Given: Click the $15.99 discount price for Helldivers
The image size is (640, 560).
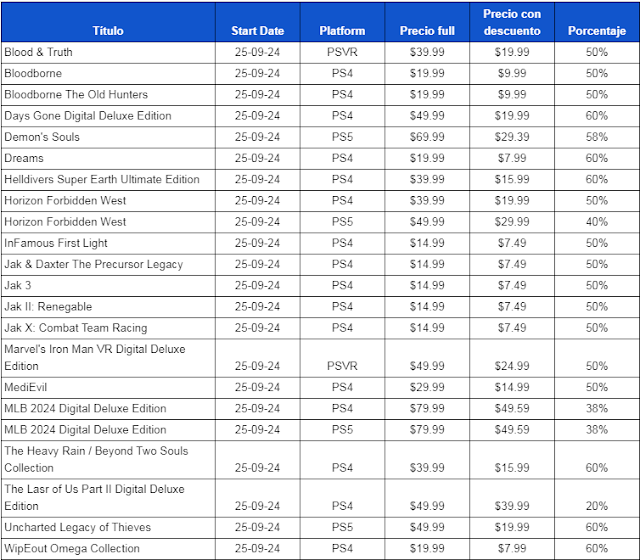Looking at the screenshot, I should pos(512,180).
